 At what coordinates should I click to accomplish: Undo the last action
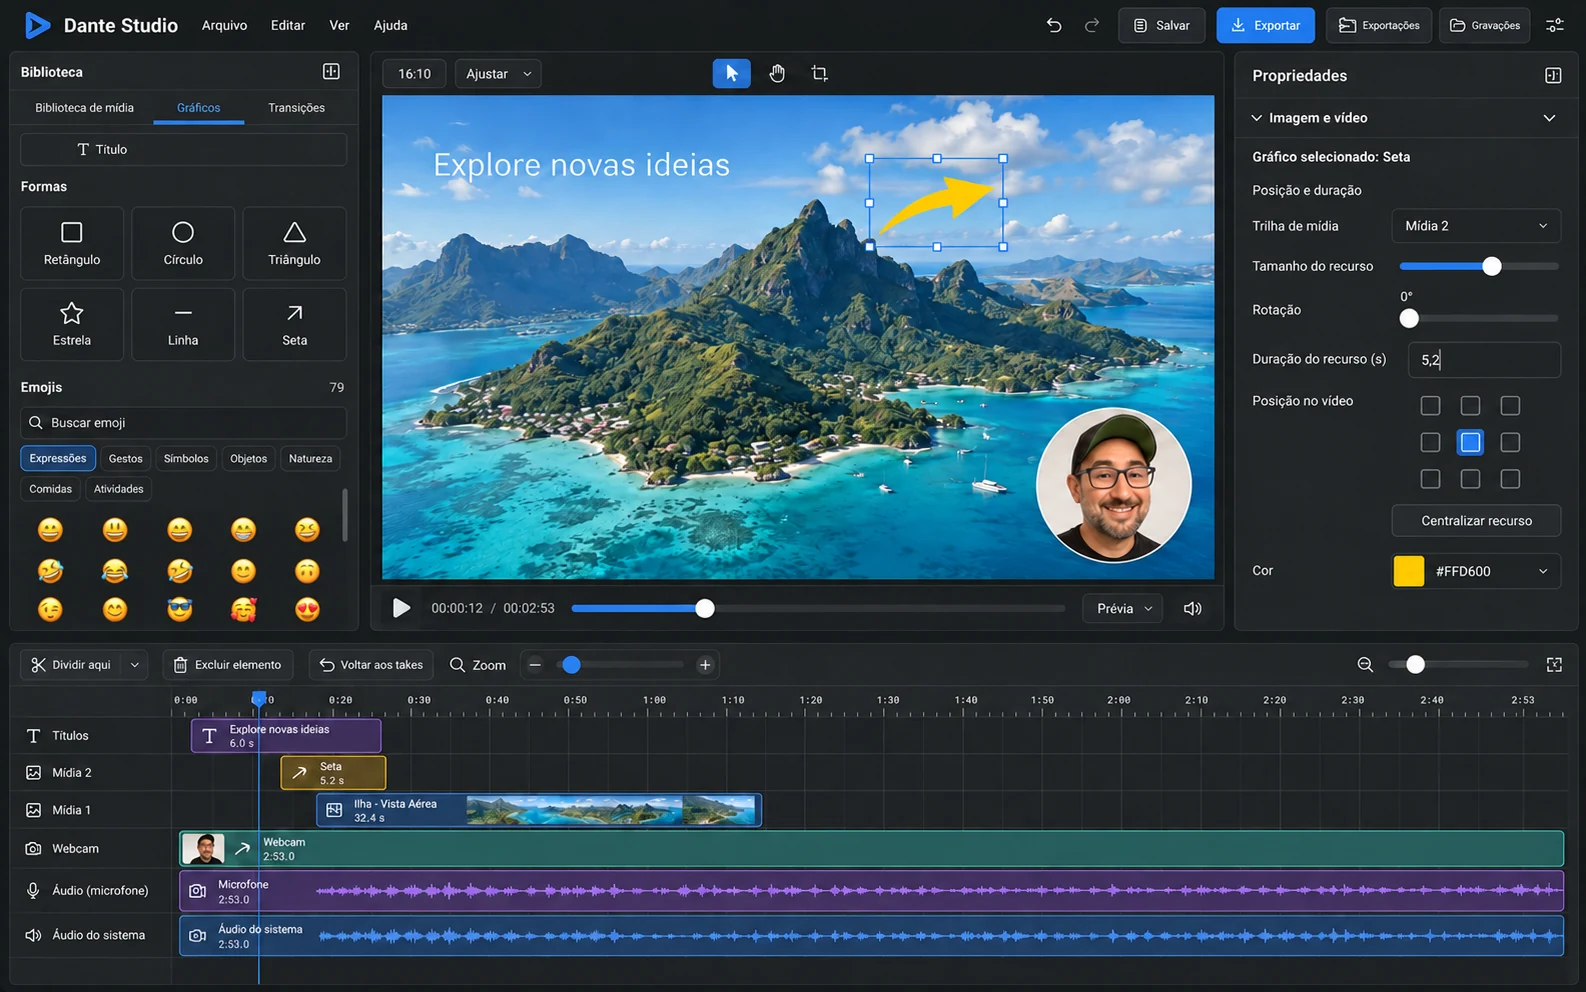[1054, 25]
